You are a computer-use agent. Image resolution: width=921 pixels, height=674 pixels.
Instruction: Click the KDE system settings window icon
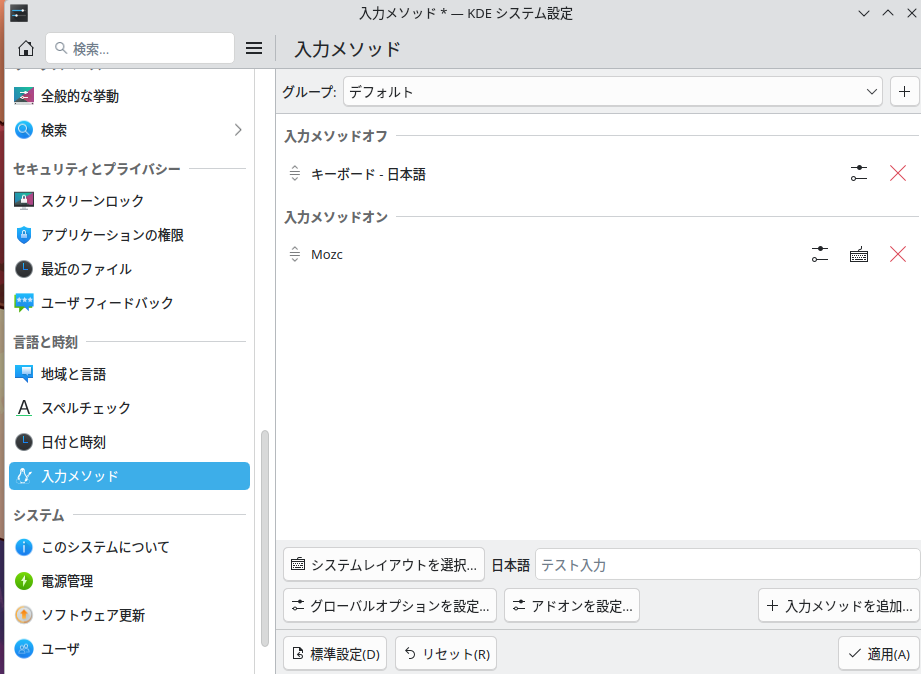pyautogui.click(x=19, y=13)
